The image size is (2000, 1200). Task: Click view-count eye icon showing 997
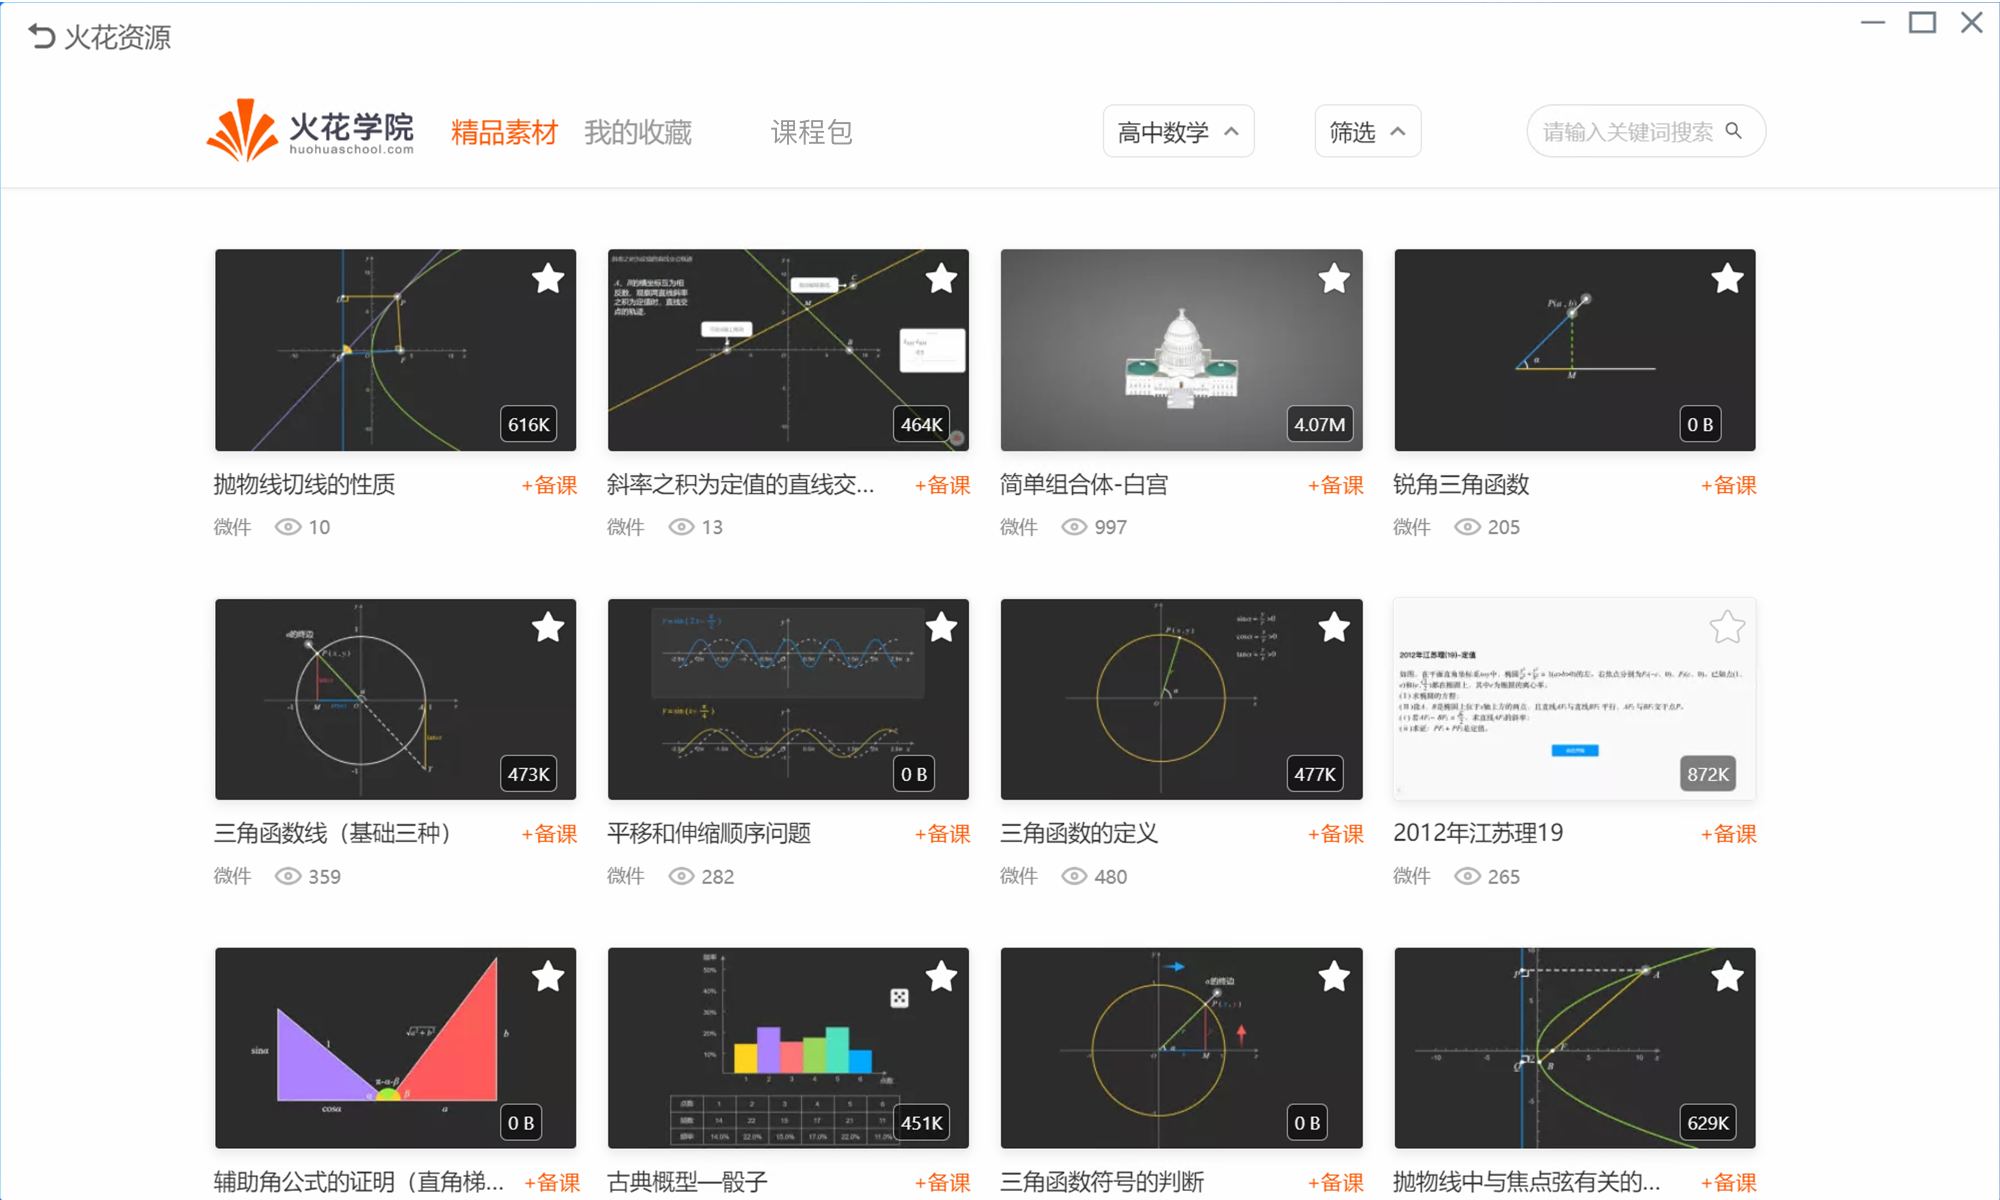(1074, 527)
